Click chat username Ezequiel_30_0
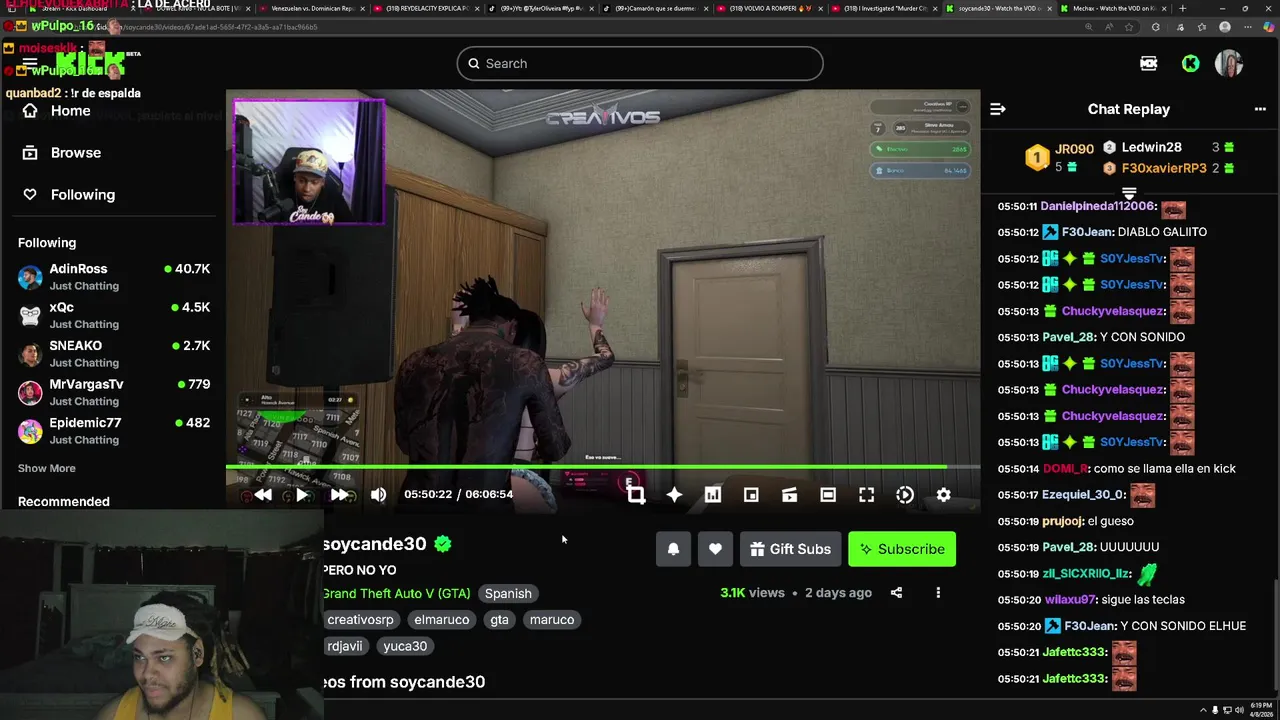The width and height of the screenshot is (1280, 720). (x=1084, y=494)
